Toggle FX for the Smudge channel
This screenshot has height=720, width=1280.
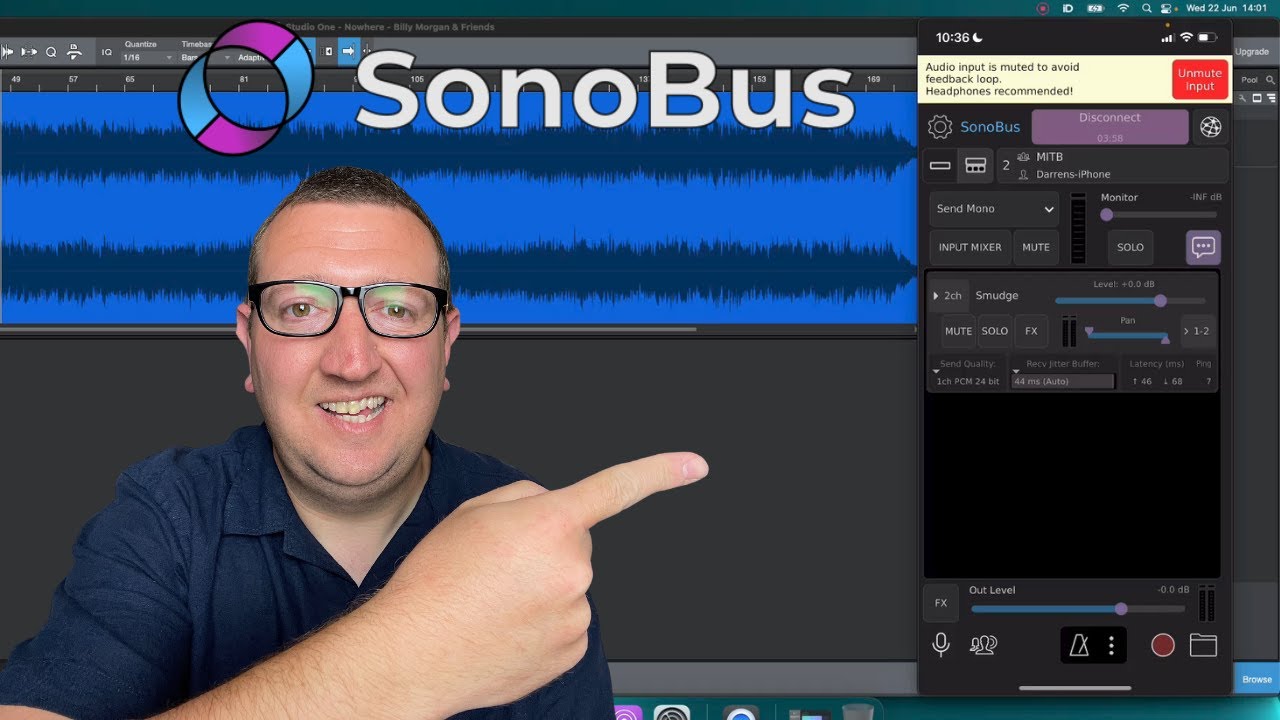[1031, 331]
